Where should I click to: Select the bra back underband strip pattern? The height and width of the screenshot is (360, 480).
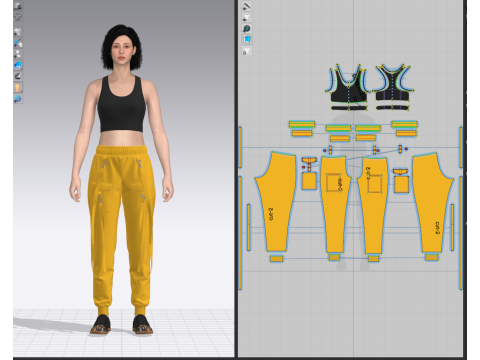coord(392,108)
